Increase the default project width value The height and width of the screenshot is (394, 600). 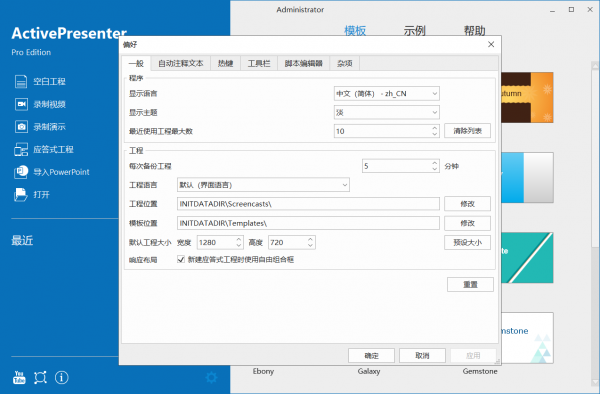pyautogui.click(x=239, y=239)
